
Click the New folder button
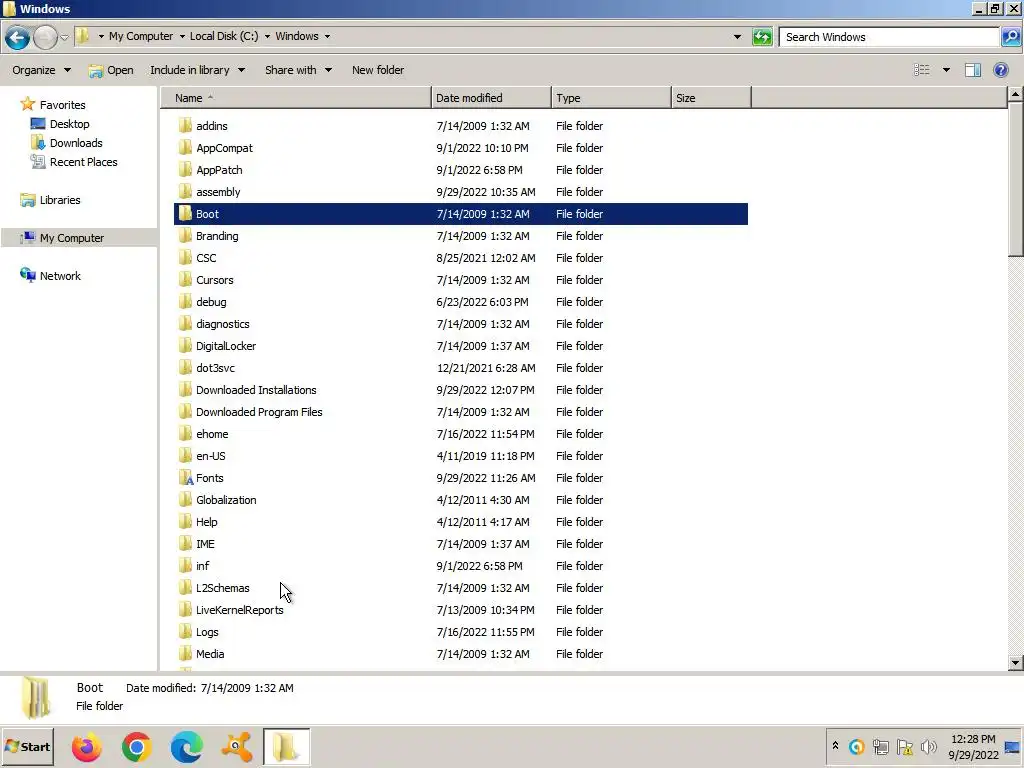click(377, 70)
